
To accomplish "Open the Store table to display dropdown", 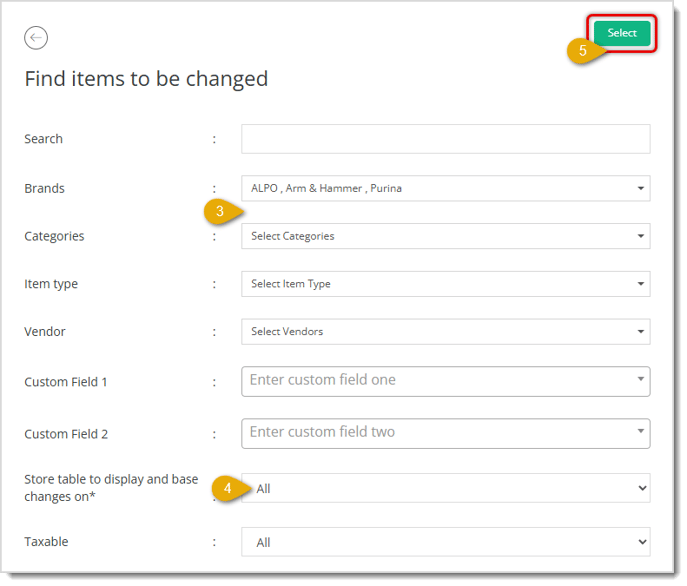I will 448,490.
